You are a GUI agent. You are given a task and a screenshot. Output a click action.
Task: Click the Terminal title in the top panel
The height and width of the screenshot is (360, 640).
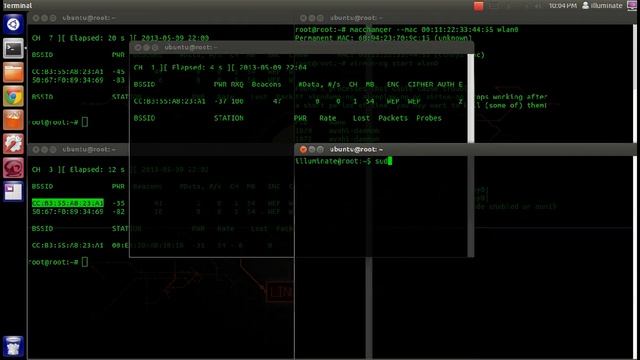[18, 5]
